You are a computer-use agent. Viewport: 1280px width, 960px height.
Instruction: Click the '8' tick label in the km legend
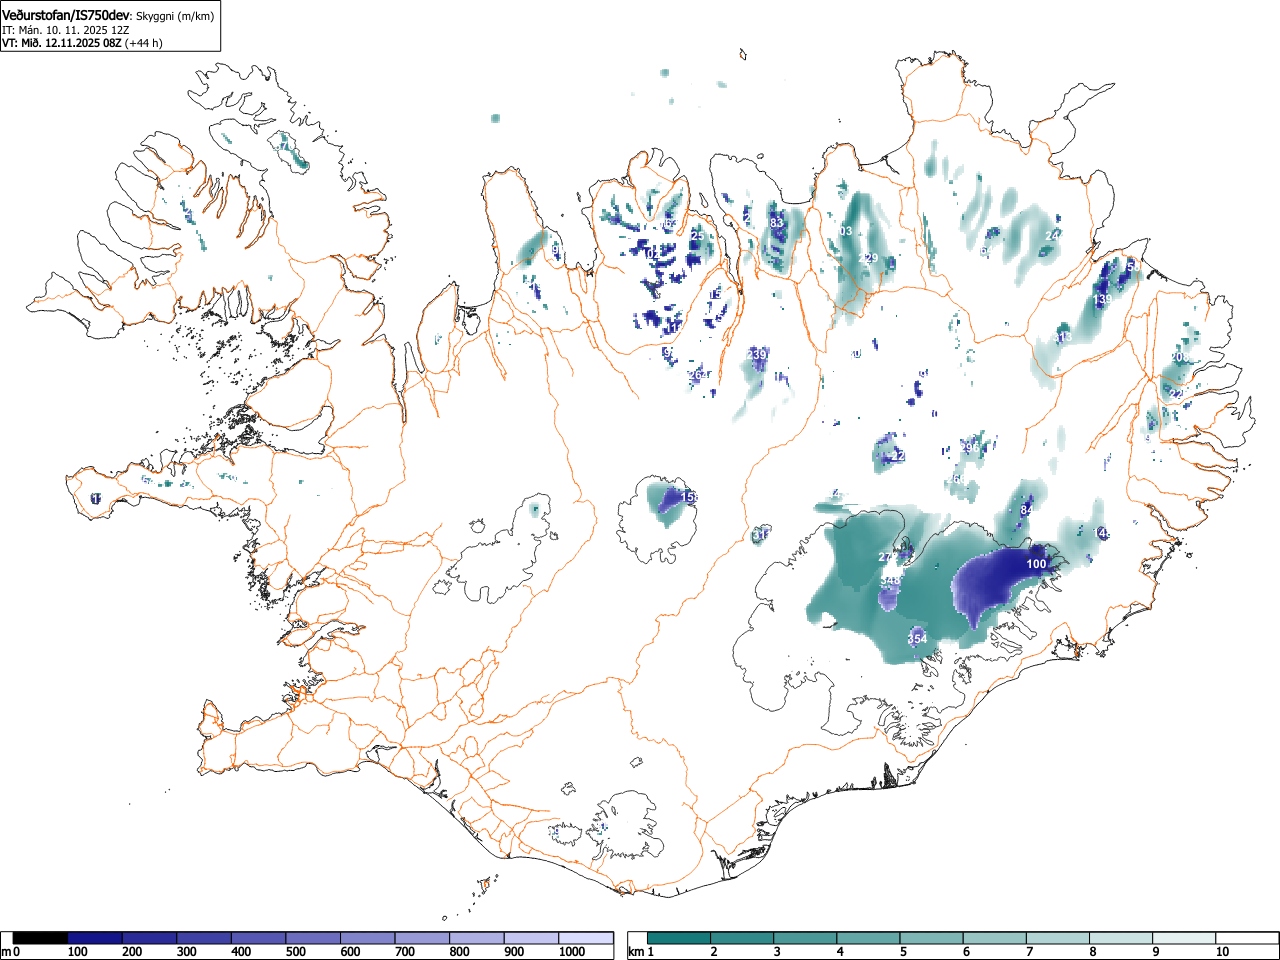pyautogui.click(x=1092, y=952)
